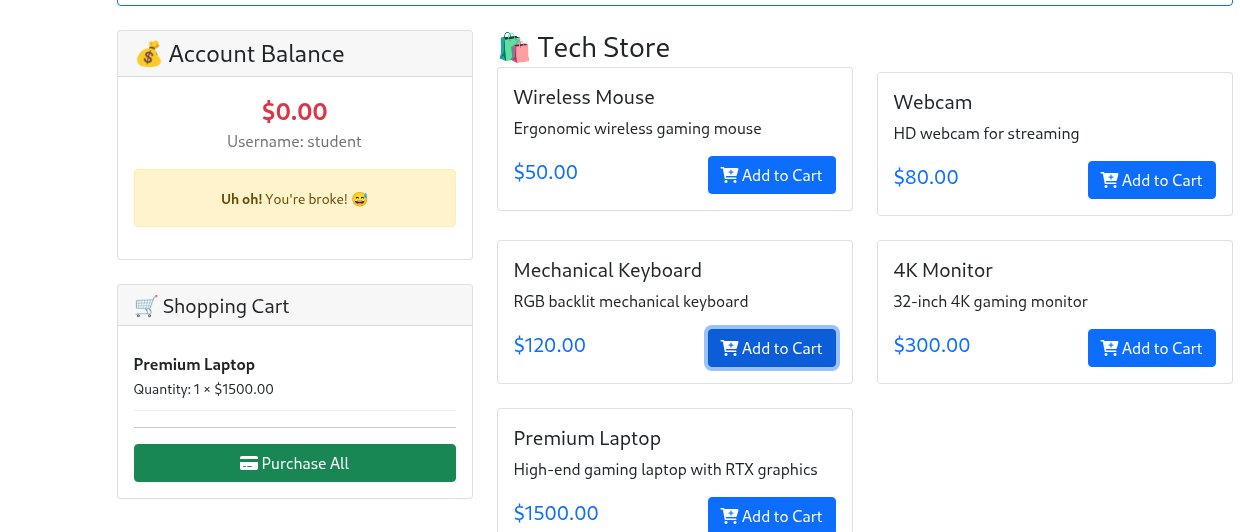Screen dimensions: 1240x532
Task: Select the Premium Laptop item in Shopping Cart
Action: (x=194, y=364)
